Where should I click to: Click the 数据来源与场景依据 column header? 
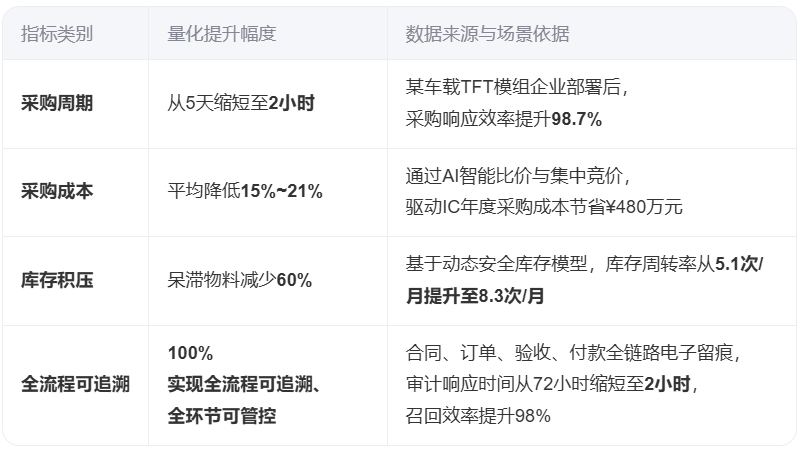[487, 34]
